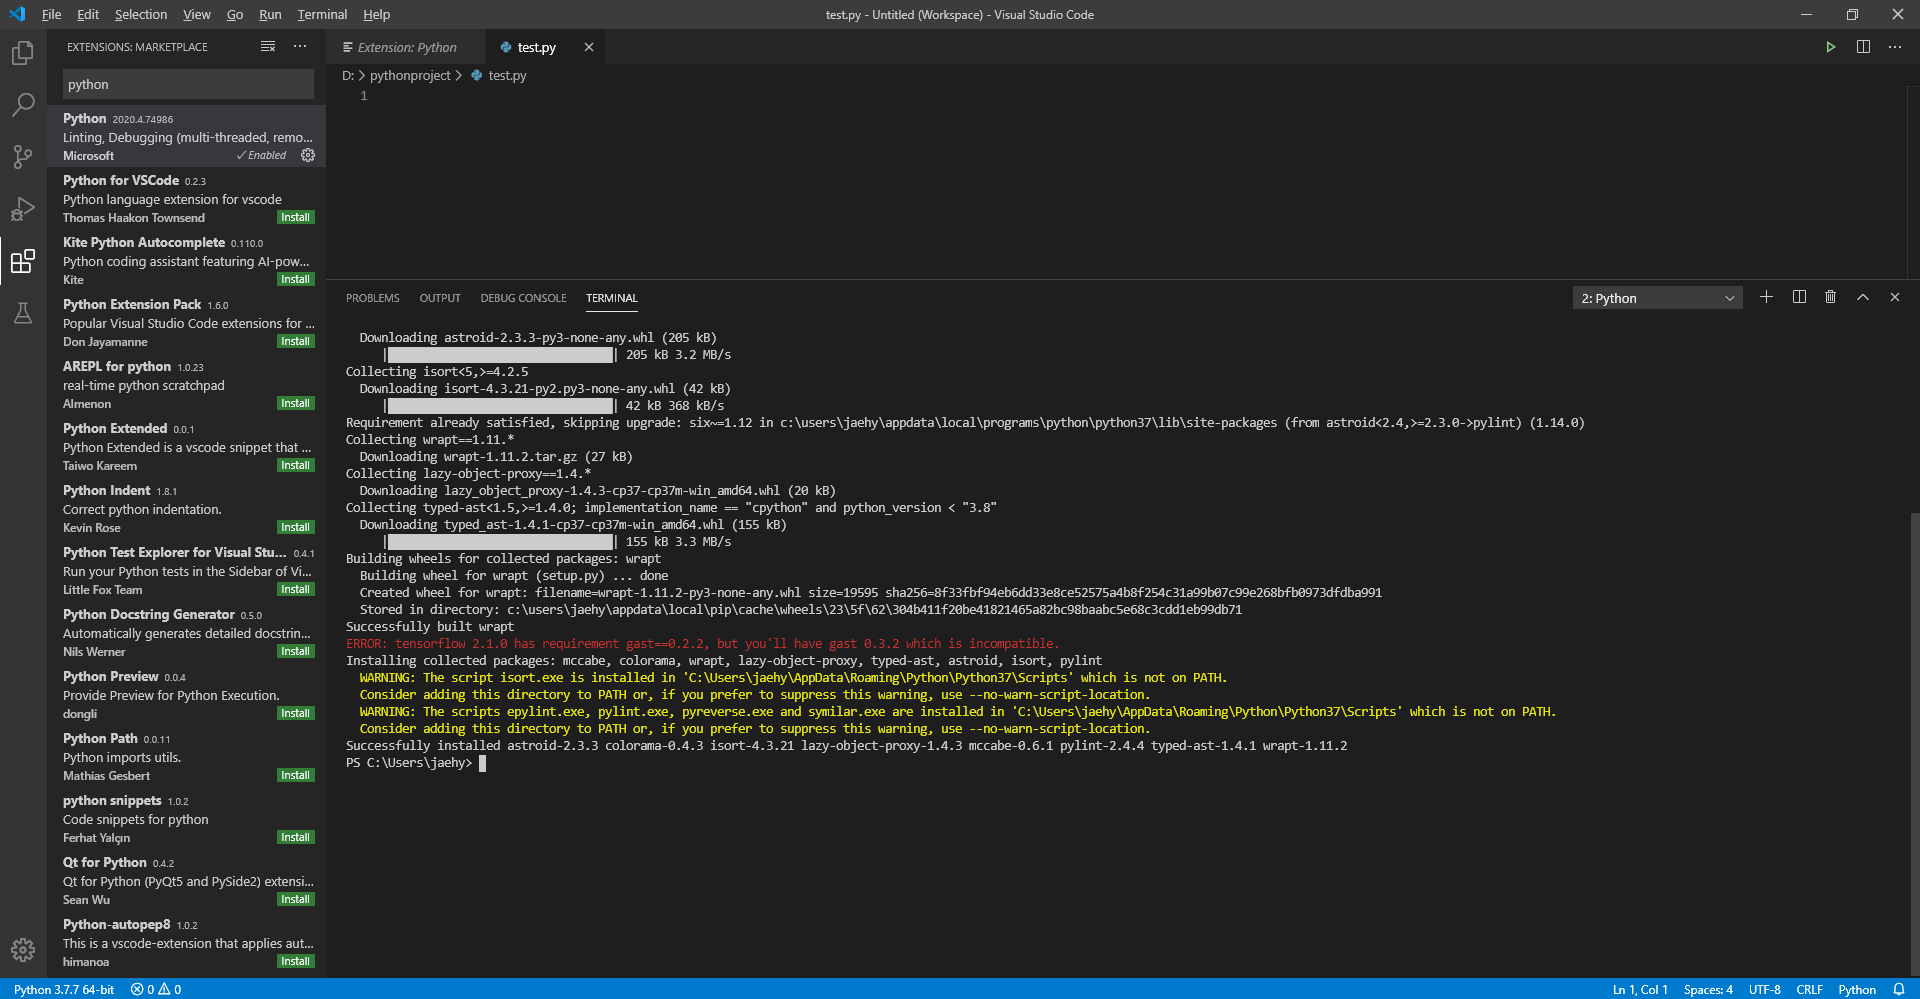Viewport: 1920px width, 999px height.
Task: Open notifications bell in status bar
Action: pyautogui.click(x=1898, y=989)
